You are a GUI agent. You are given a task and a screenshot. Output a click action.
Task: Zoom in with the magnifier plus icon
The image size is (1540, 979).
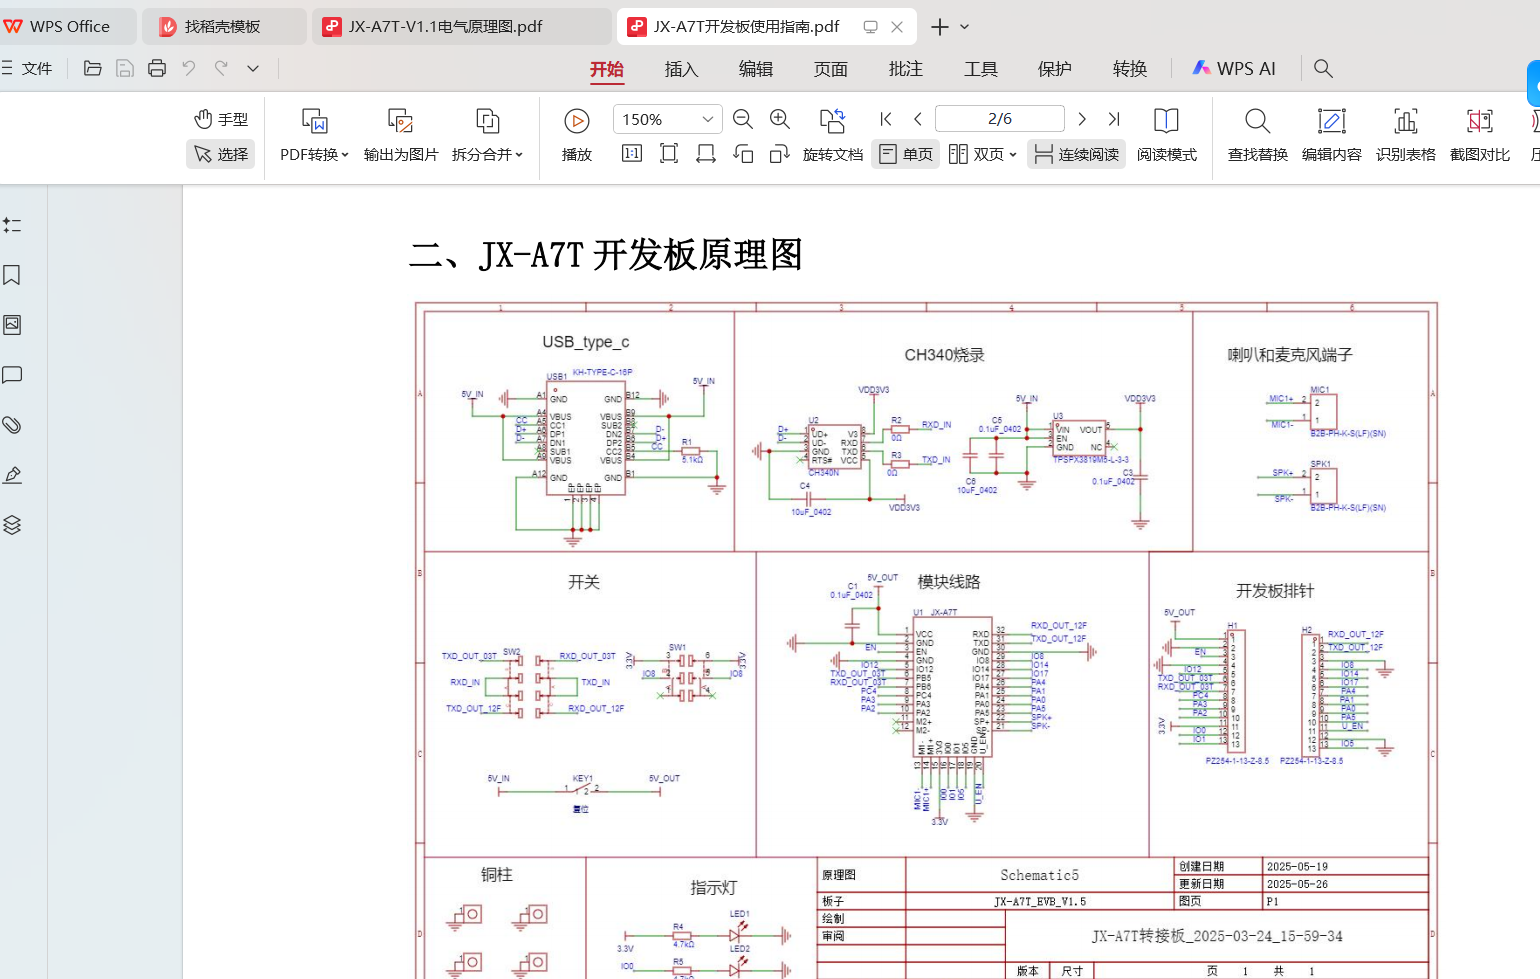pos(780,118)
